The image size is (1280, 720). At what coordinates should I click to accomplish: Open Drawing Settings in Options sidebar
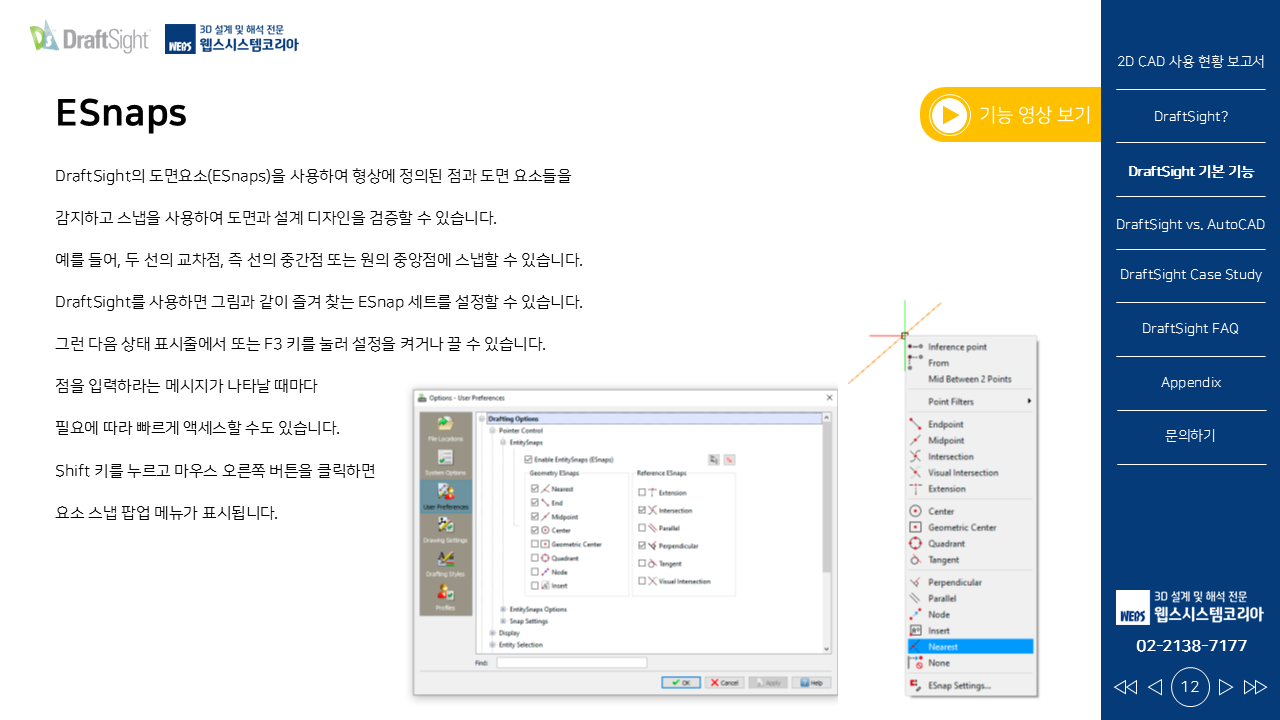(445, 530)
